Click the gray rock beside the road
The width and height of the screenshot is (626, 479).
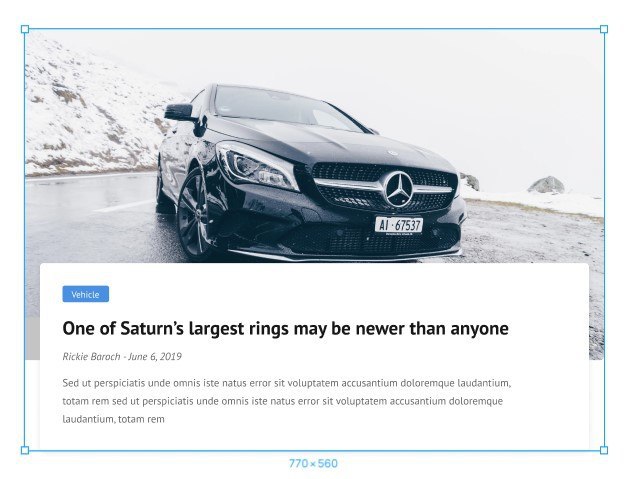coord(547,185)
